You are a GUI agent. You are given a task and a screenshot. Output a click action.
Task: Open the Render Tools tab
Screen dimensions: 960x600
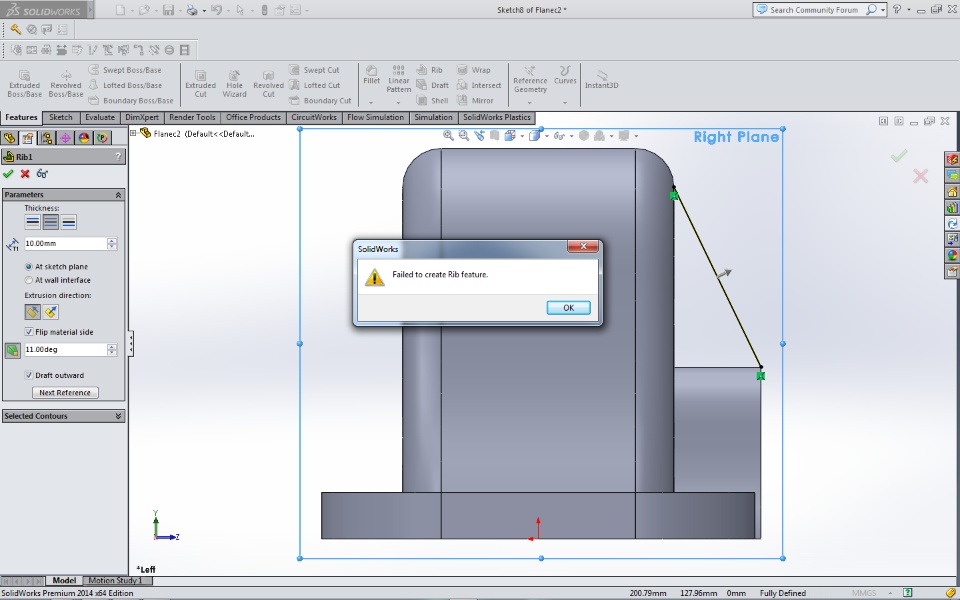192,118
